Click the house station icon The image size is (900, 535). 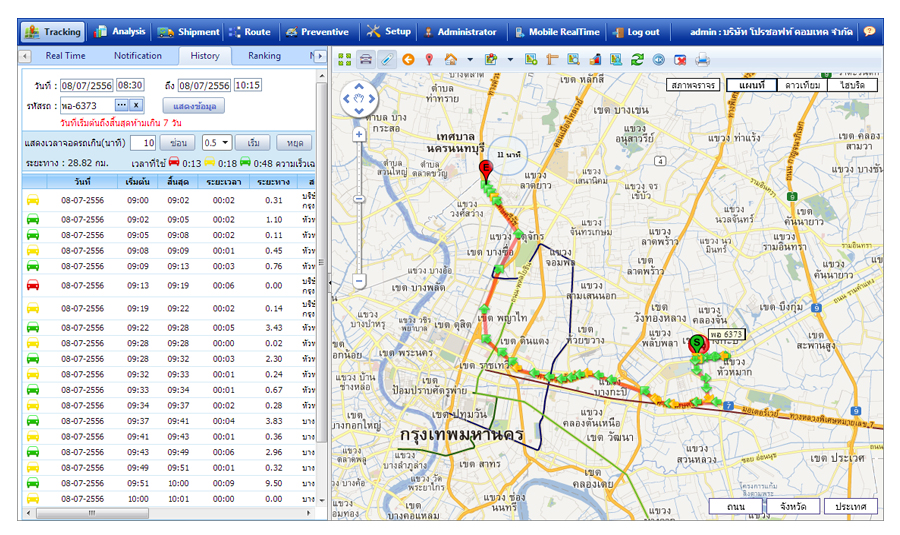tap(451, 59)
